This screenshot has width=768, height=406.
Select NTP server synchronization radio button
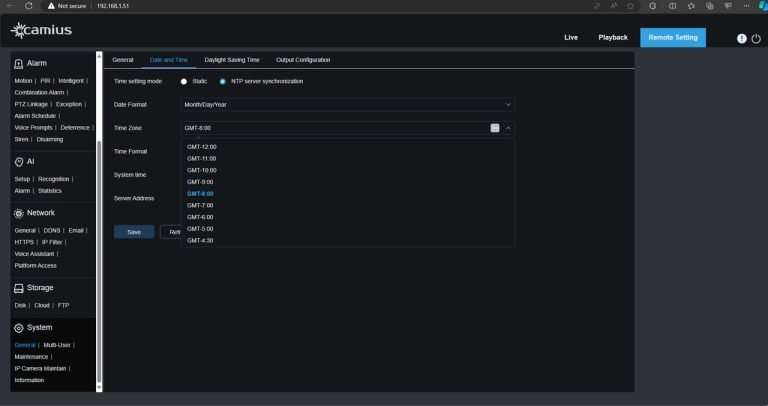pos(223,81)
